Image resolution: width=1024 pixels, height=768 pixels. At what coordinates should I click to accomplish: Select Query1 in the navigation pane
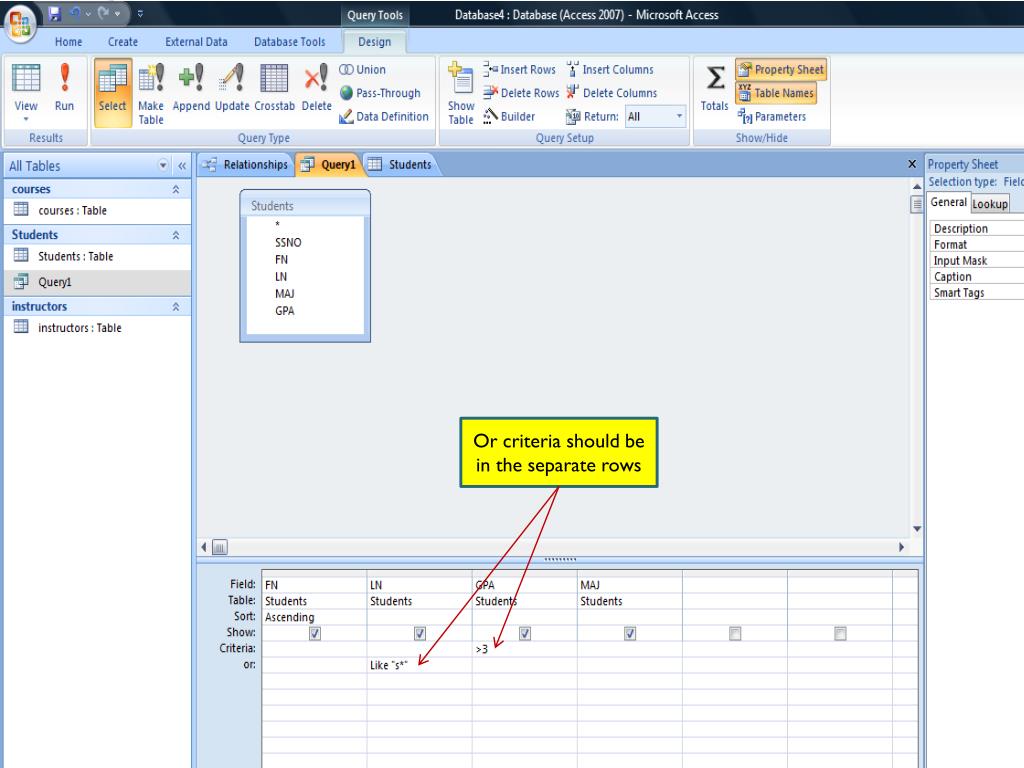point(98,282)
